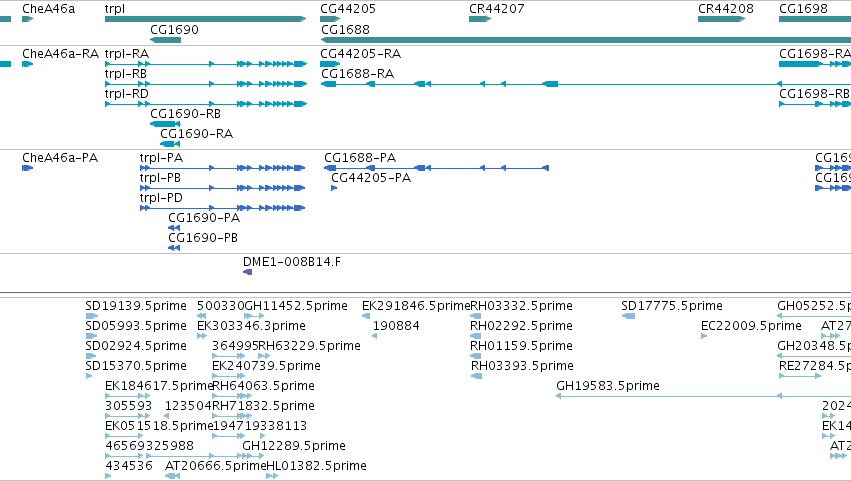Viewport: 851px width, 481px height.
Task: Open the CG1698-RA transcript label
Action: tap(815, 54)
